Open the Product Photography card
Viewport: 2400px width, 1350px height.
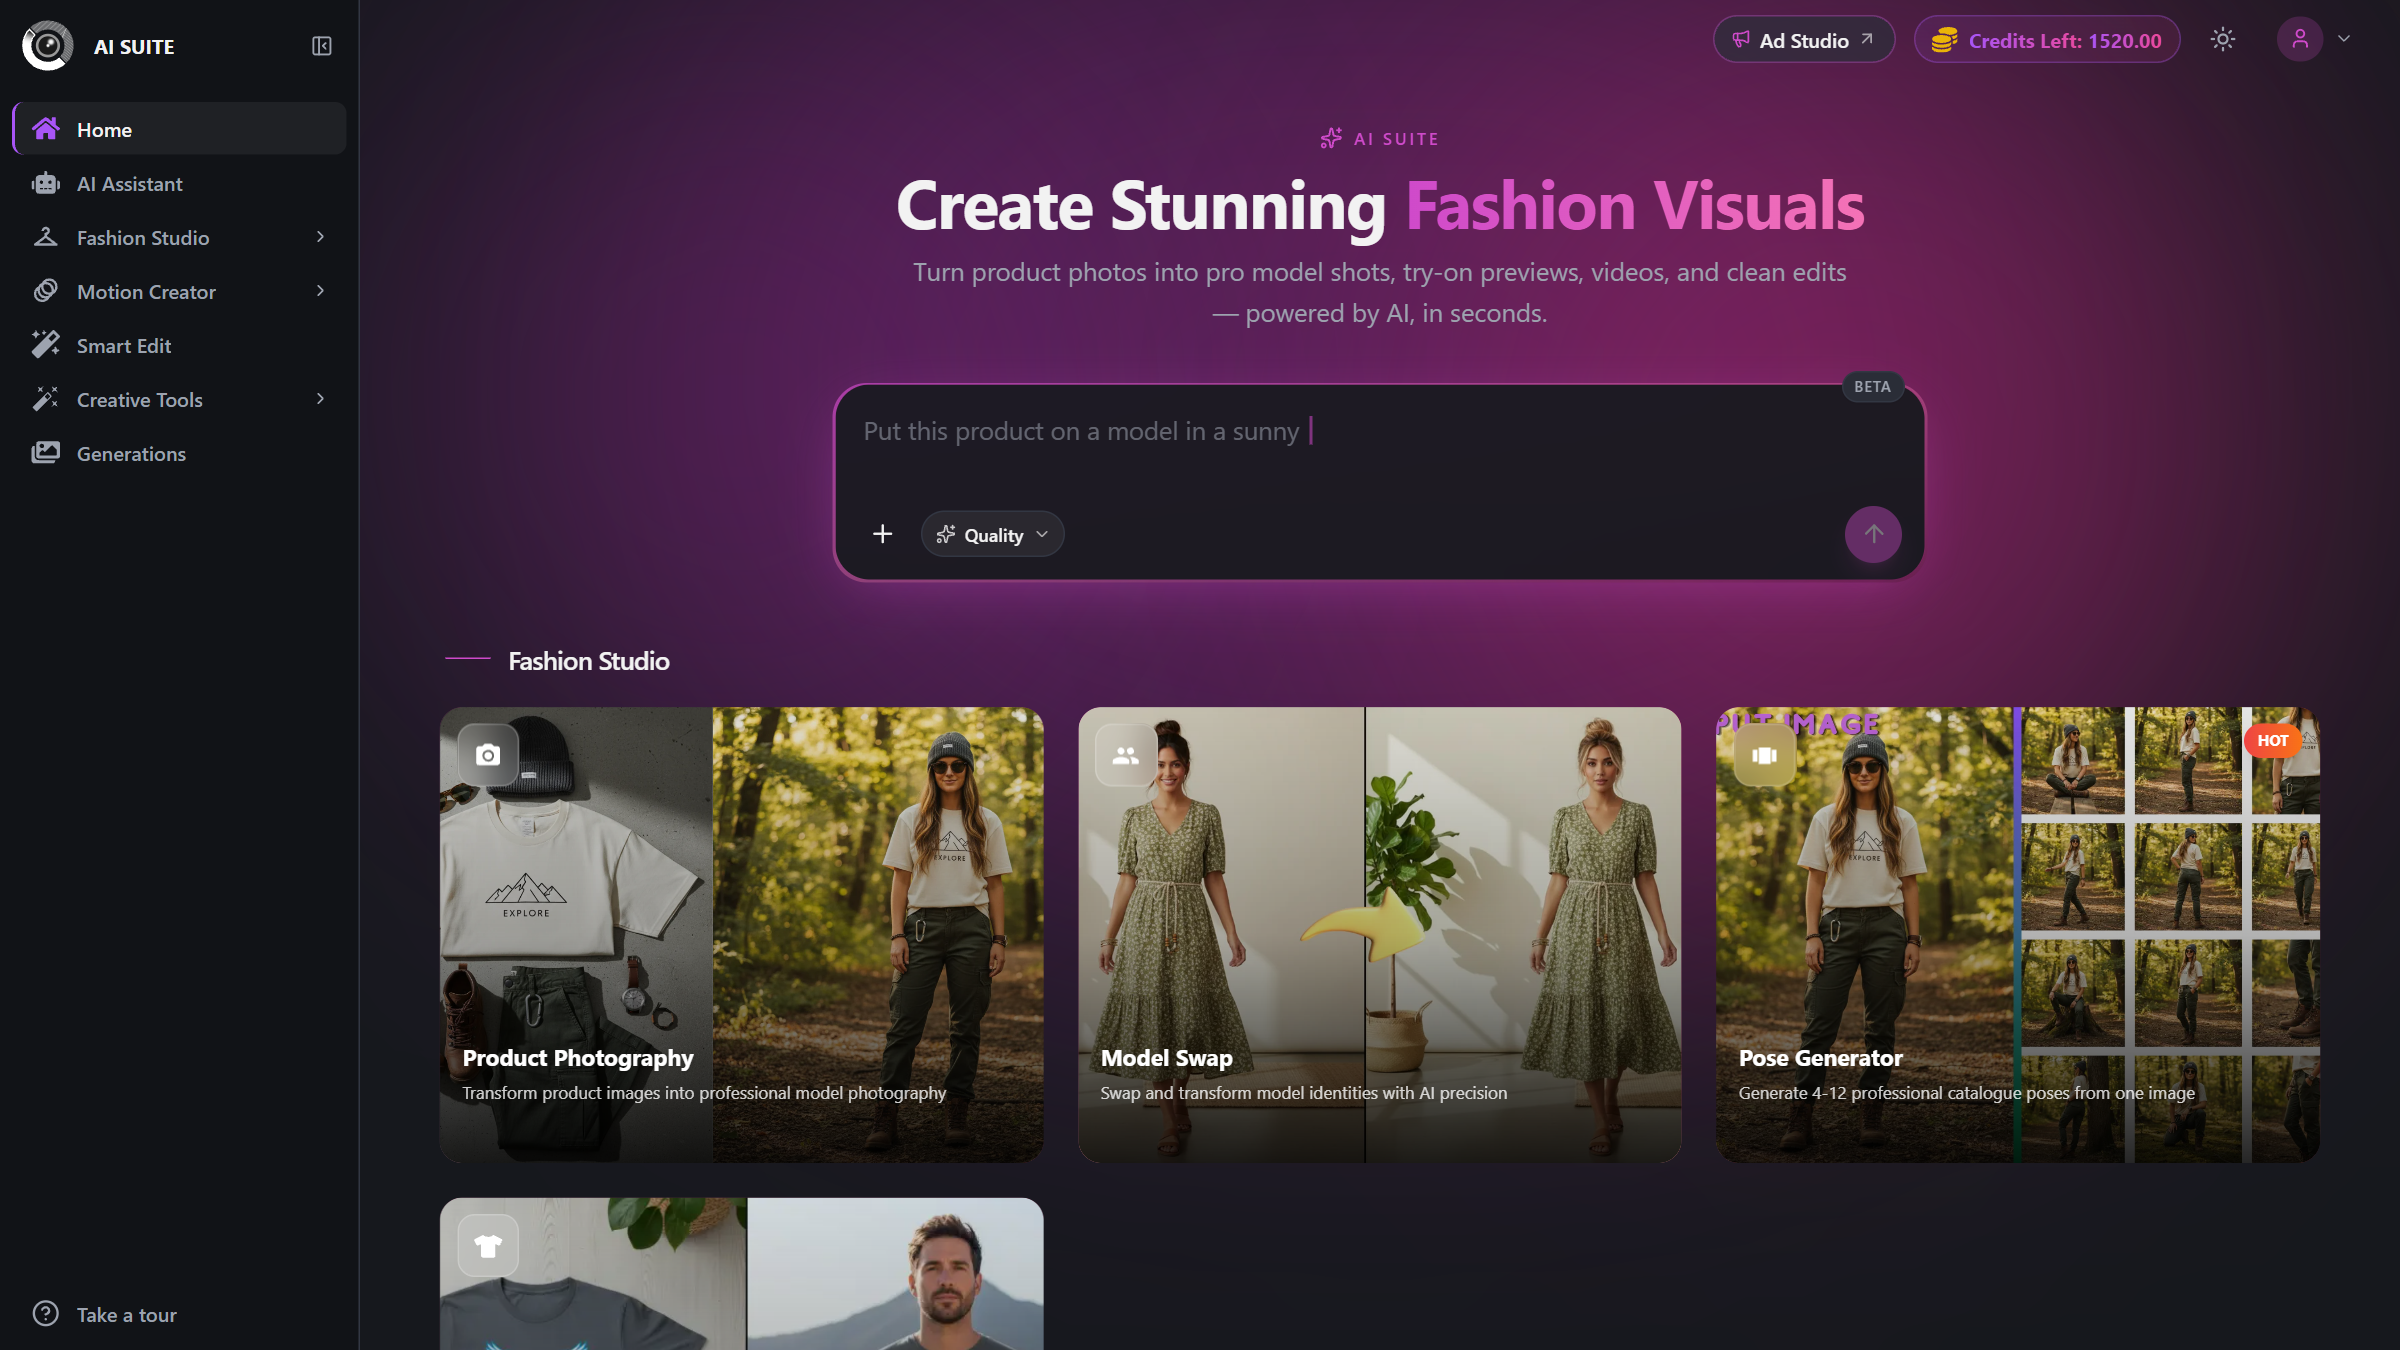[742, 935]
